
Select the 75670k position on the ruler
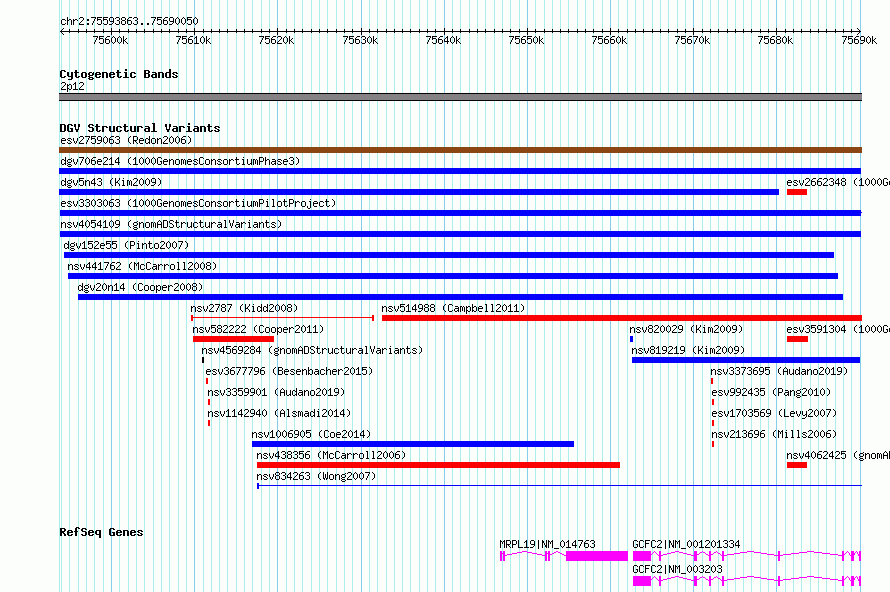692,40
